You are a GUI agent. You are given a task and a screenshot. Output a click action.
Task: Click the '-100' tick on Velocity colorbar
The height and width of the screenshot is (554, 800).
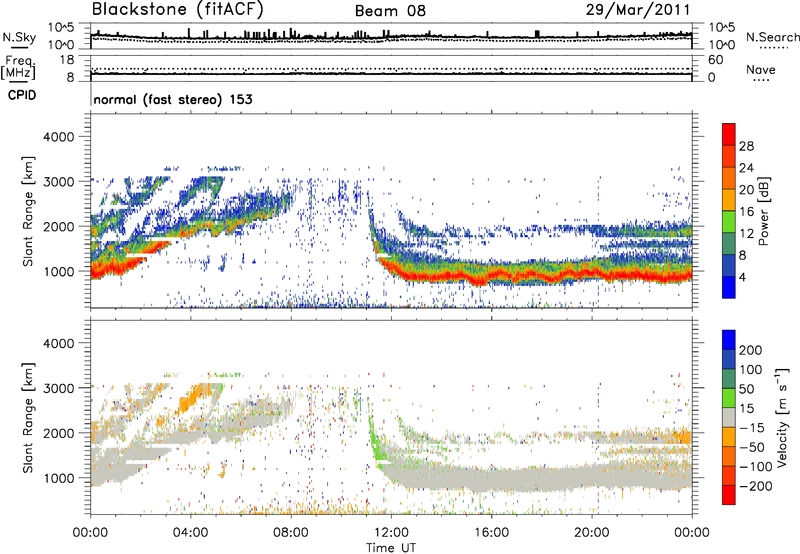(756, 467)
